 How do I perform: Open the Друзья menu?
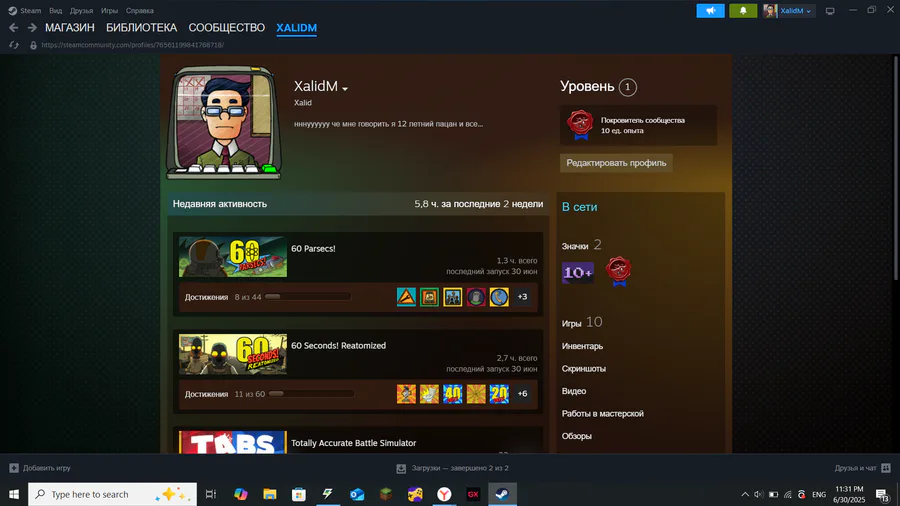coord(82,10)
